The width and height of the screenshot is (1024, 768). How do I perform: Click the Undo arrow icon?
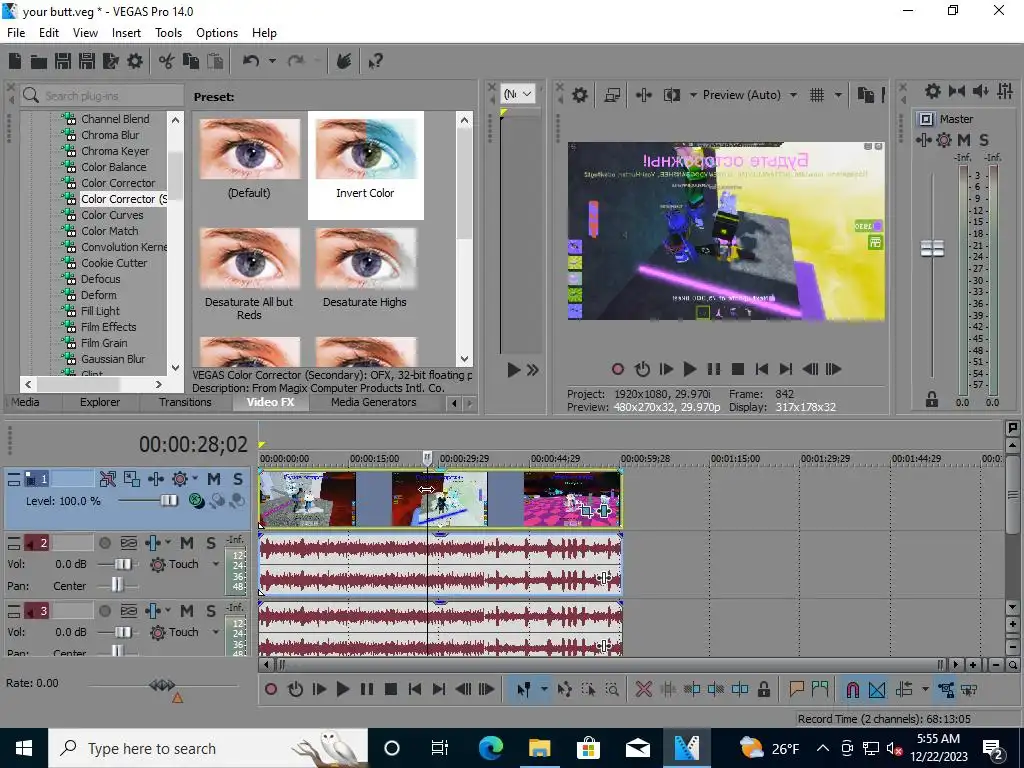(251, 61)
